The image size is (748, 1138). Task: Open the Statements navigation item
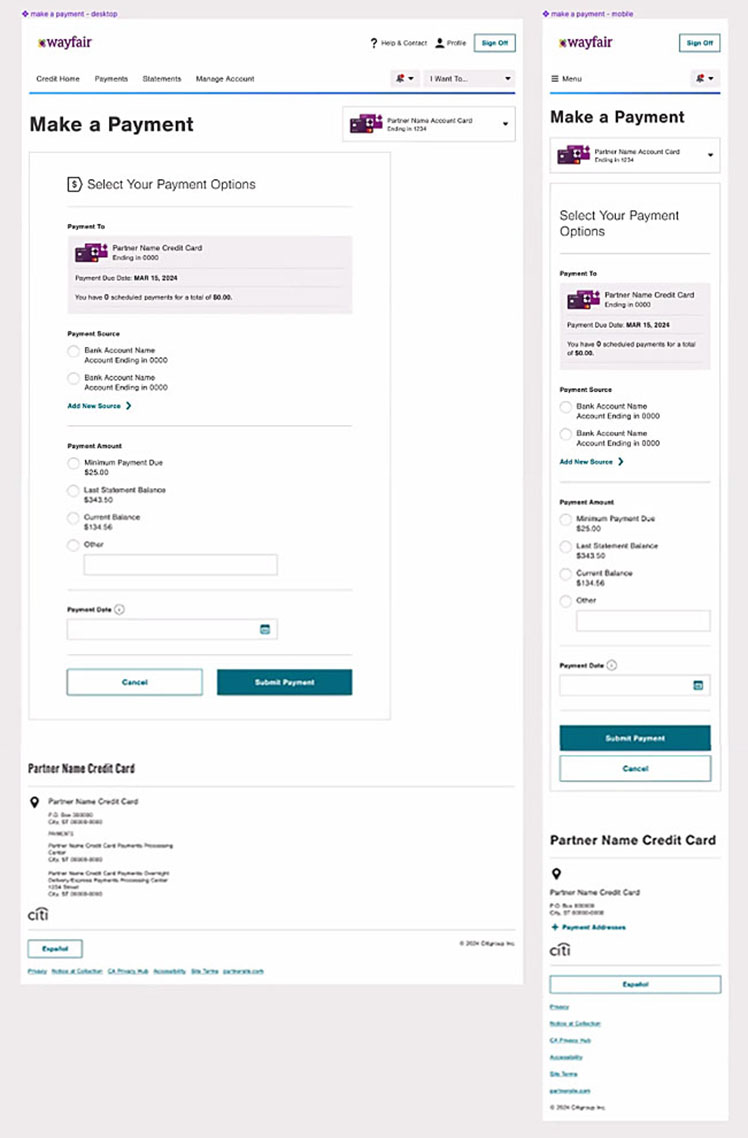tap(162, 79)
